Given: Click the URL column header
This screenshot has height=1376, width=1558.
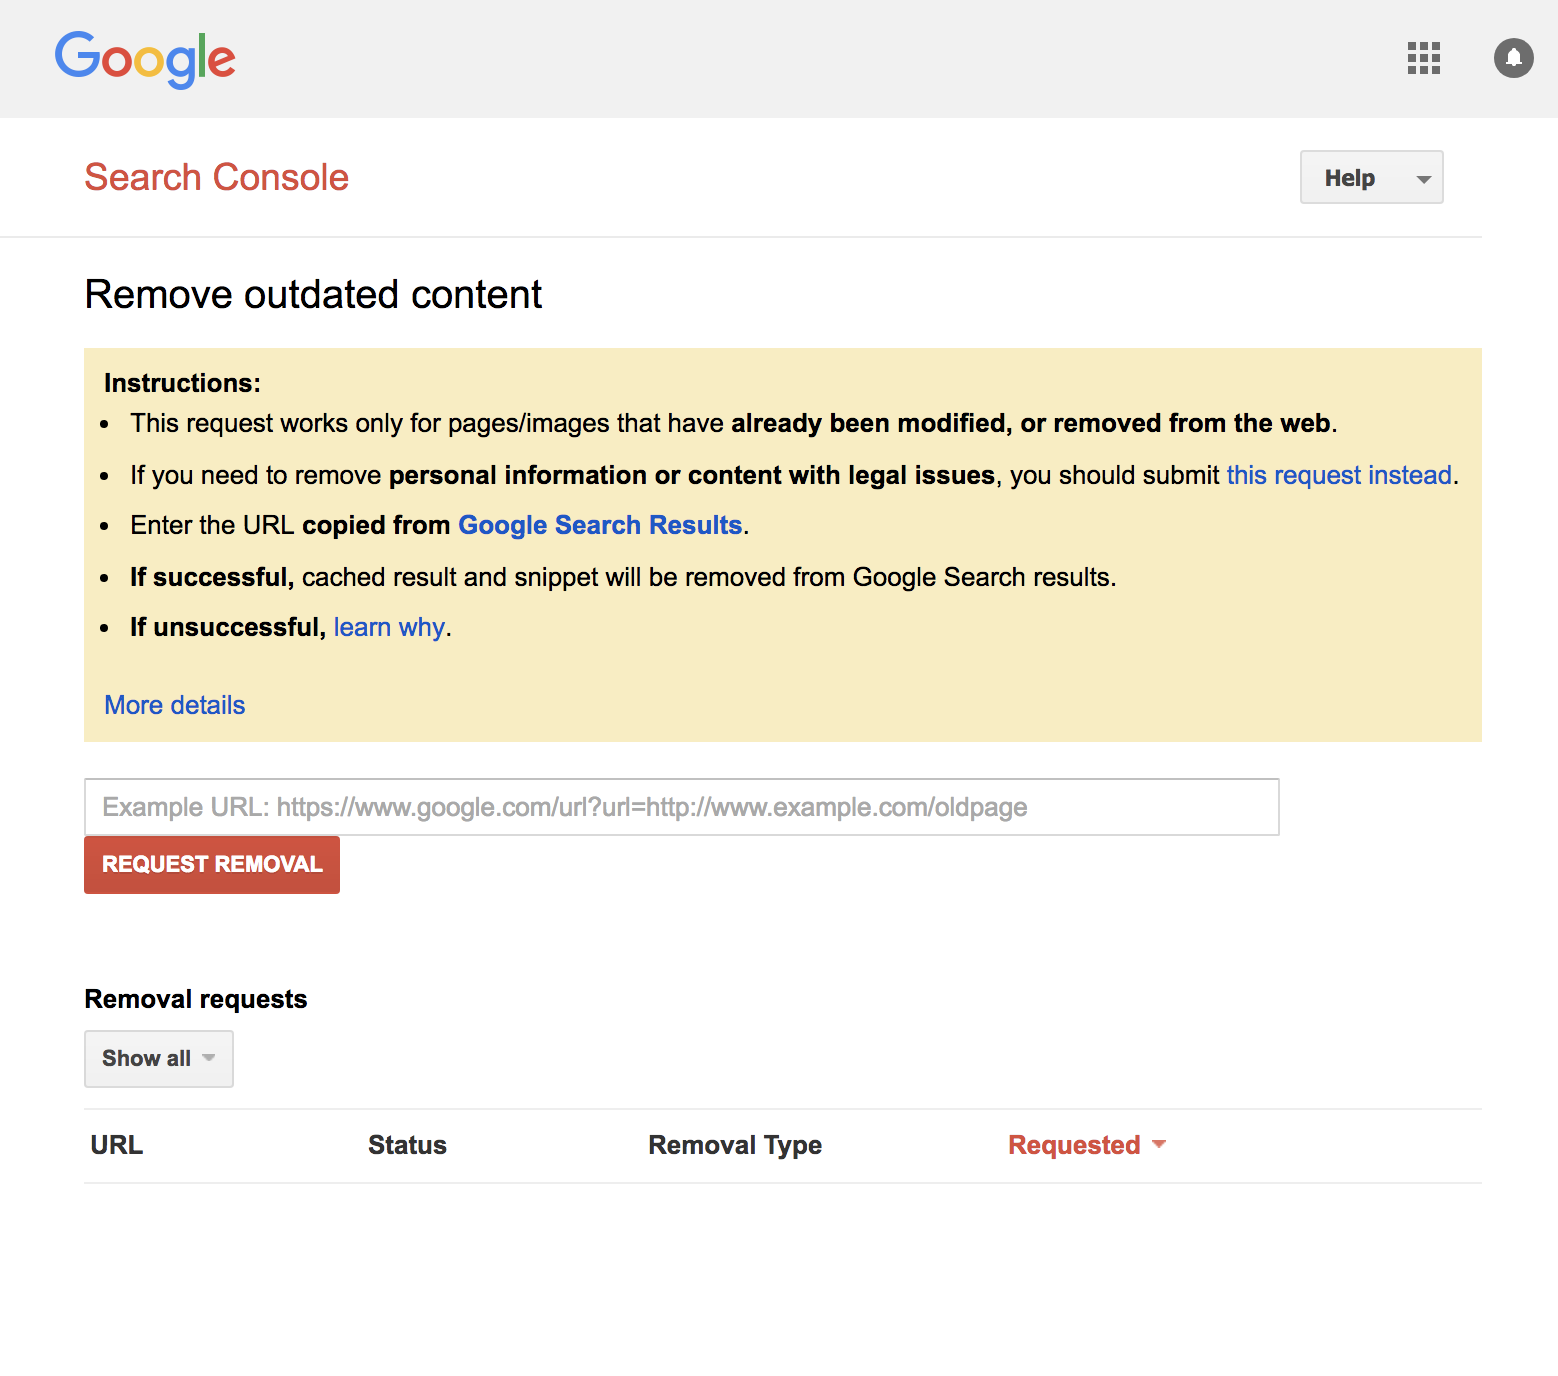Looking at the screenshot, I should click(x=117, y=1145).
